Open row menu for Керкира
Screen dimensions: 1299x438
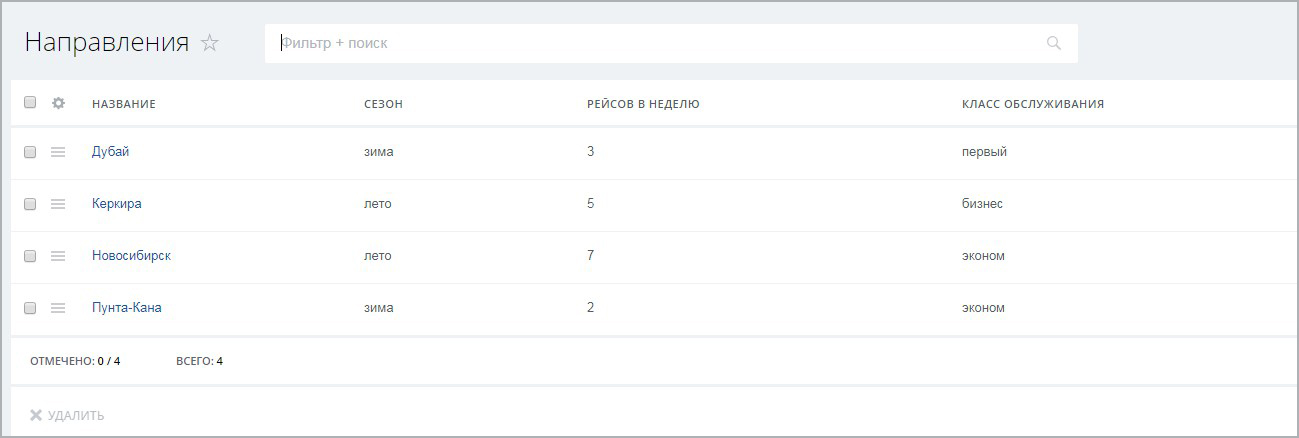58,203
